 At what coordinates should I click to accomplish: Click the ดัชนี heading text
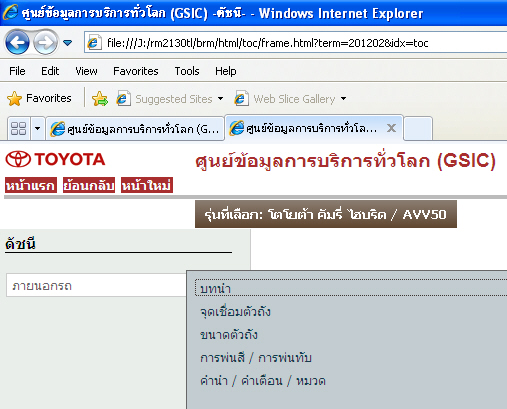[20, 244]
